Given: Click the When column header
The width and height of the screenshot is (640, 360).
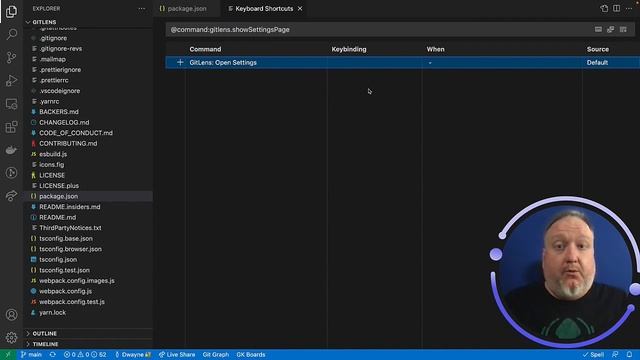Looking at the screenshot, I should click(436, 49).
